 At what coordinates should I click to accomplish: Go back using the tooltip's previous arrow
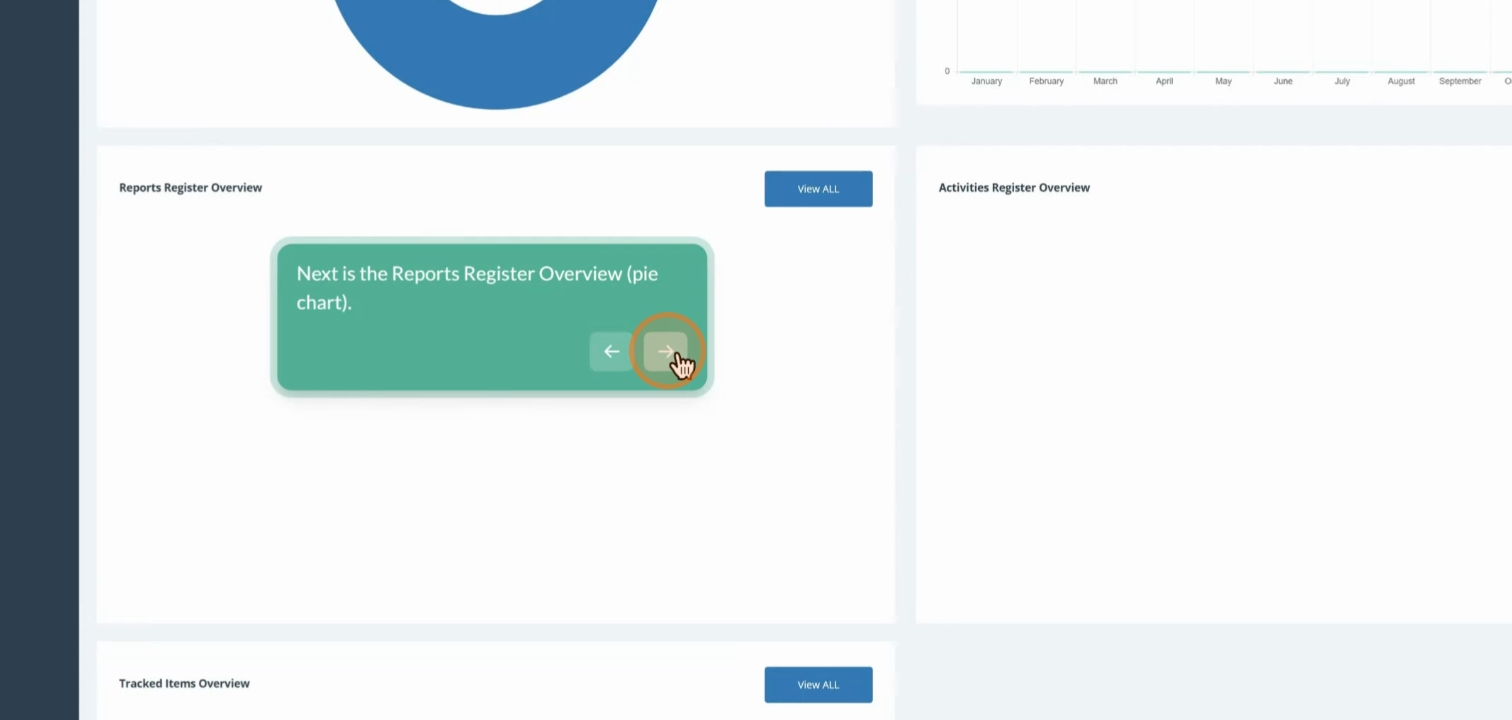pyautogui.click(x=611, y=351)
